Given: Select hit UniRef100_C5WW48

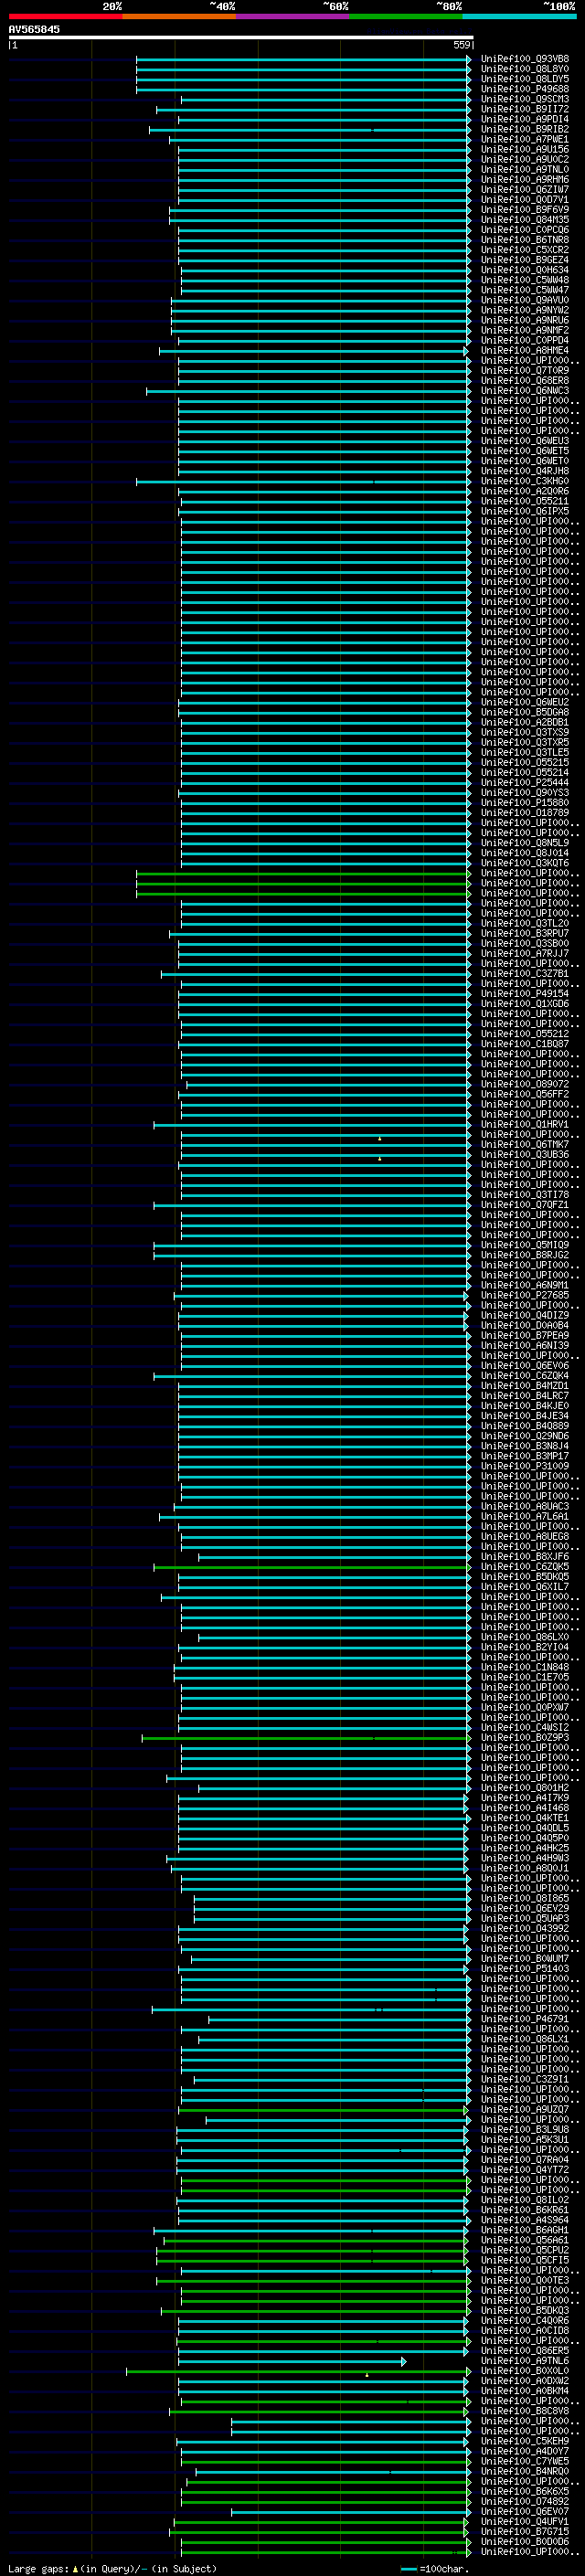Looking at the screenshot, I should coord(524,280).
